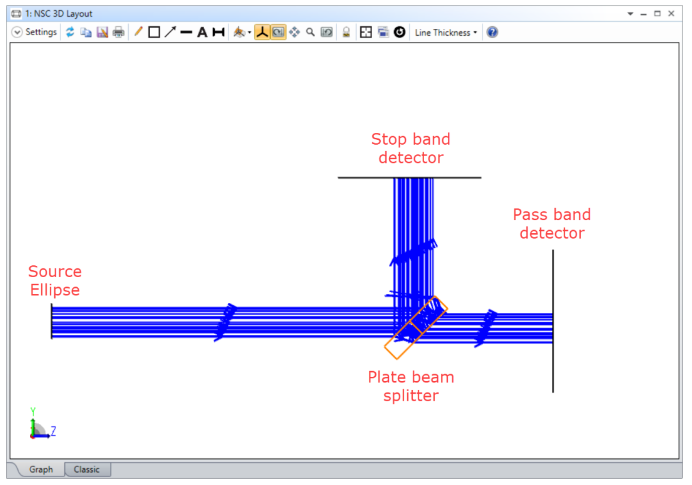This screenshot has height=485, width=692.
Task: Select the arrow annotation tool
Action: [170, 32]
